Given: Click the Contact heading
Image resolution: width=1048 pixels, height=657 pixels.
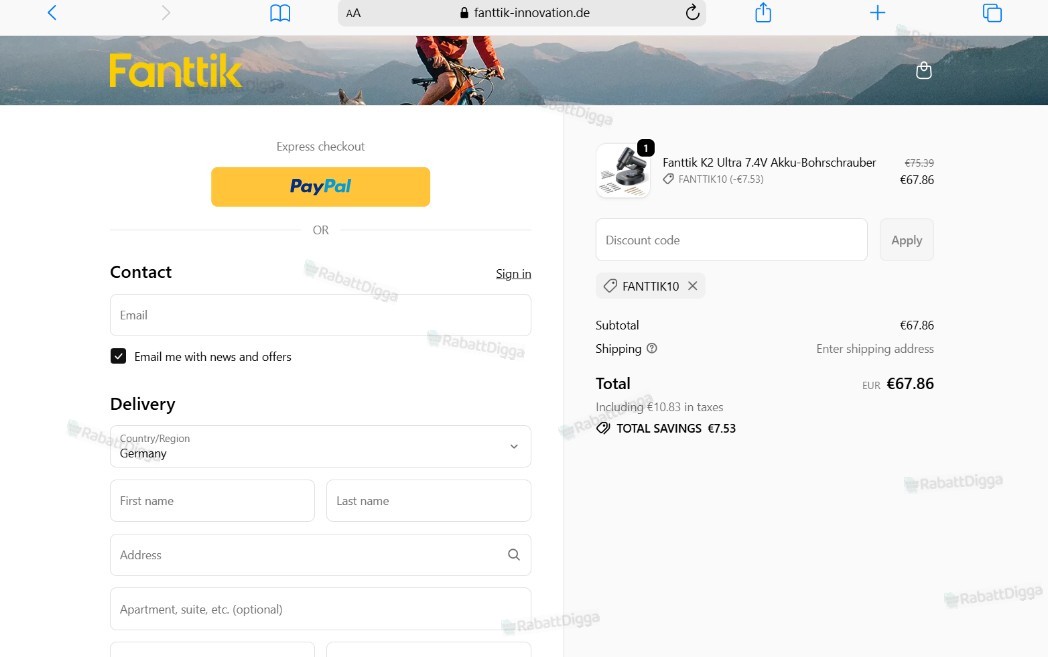Looking at the screenshot, I should pos(140,272).
